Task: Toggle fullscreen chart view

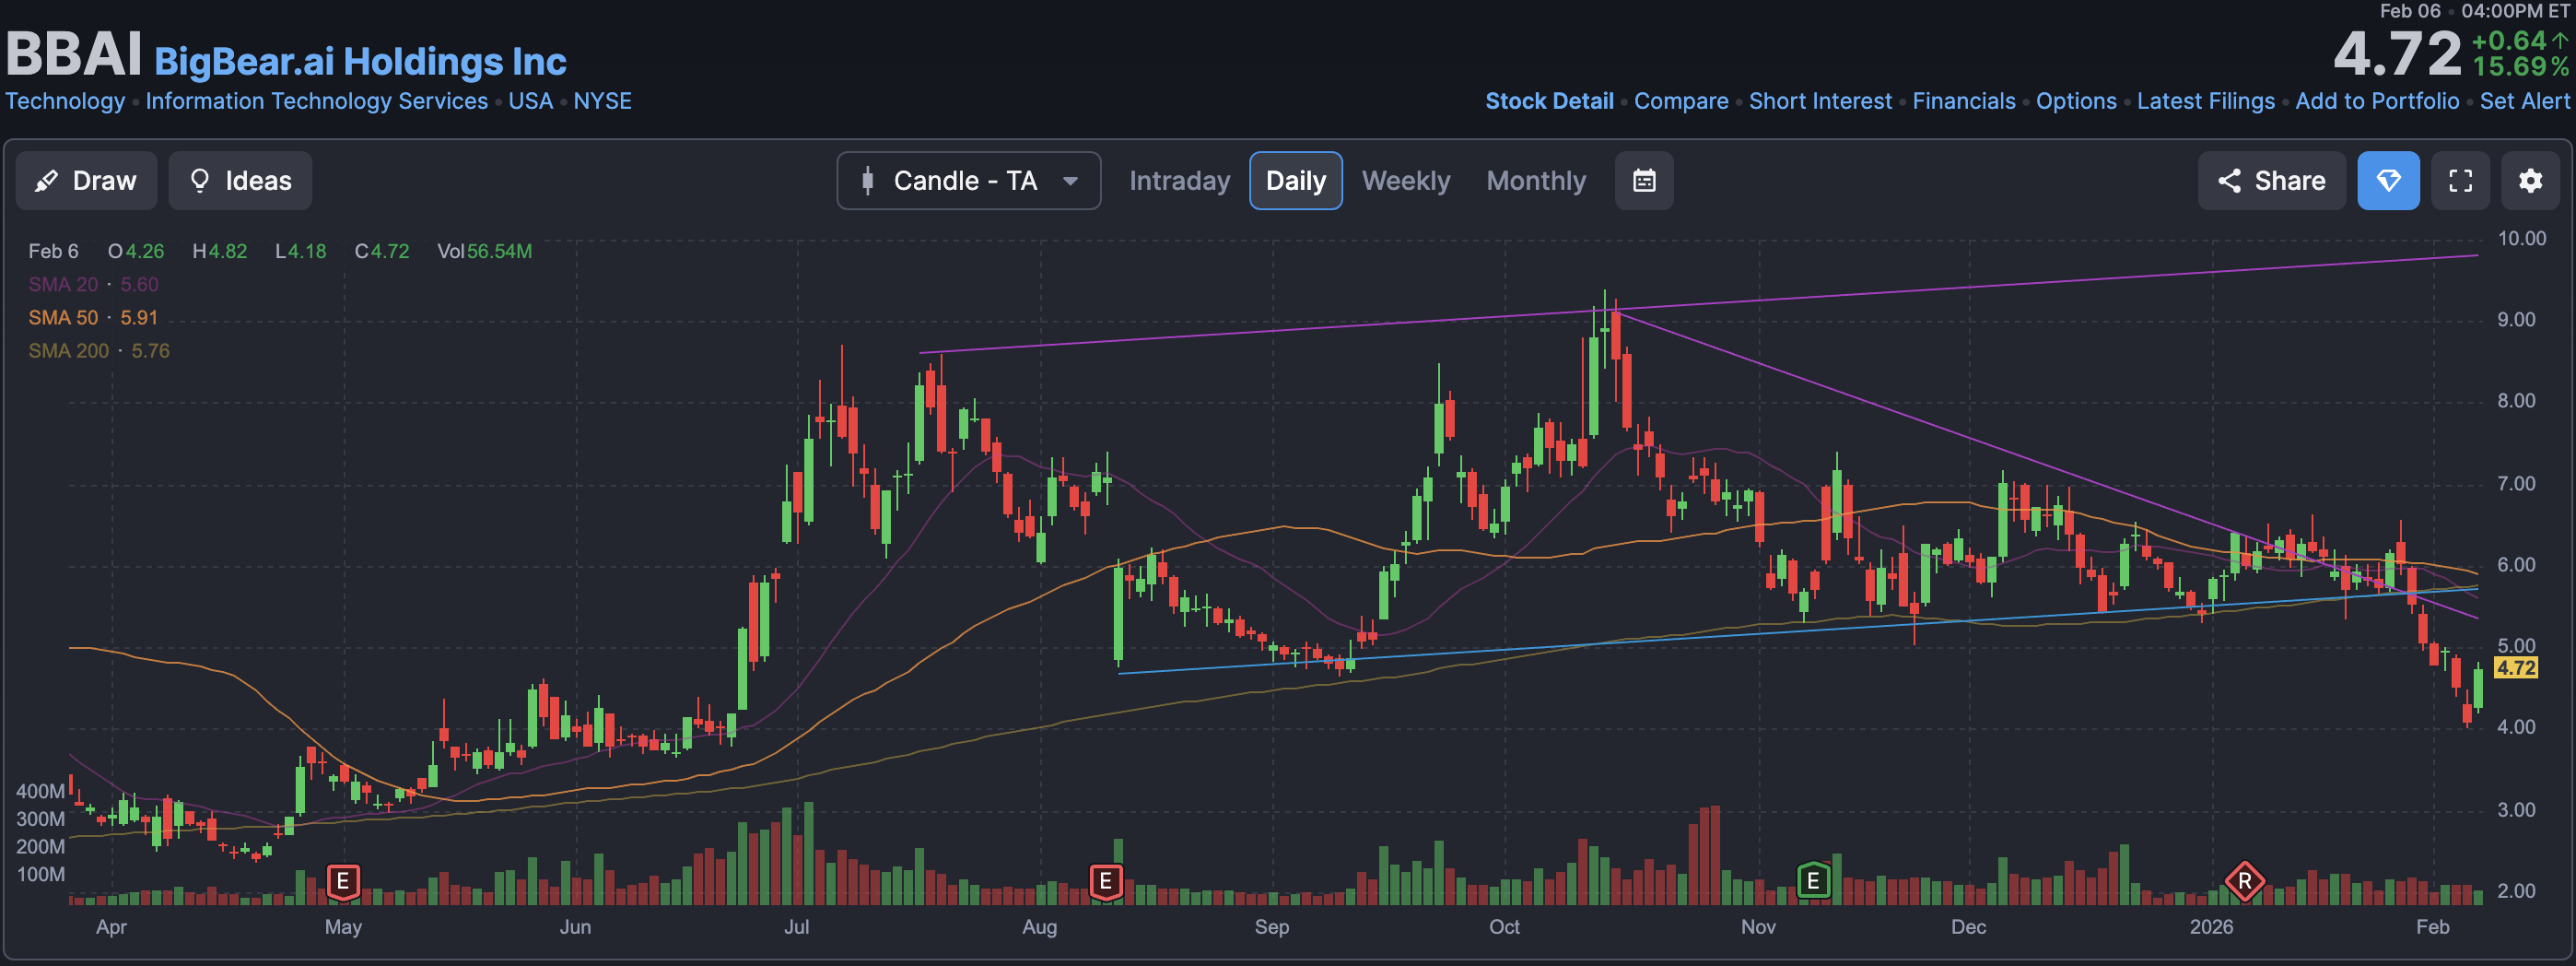Action: click(x=2460, y=181)
